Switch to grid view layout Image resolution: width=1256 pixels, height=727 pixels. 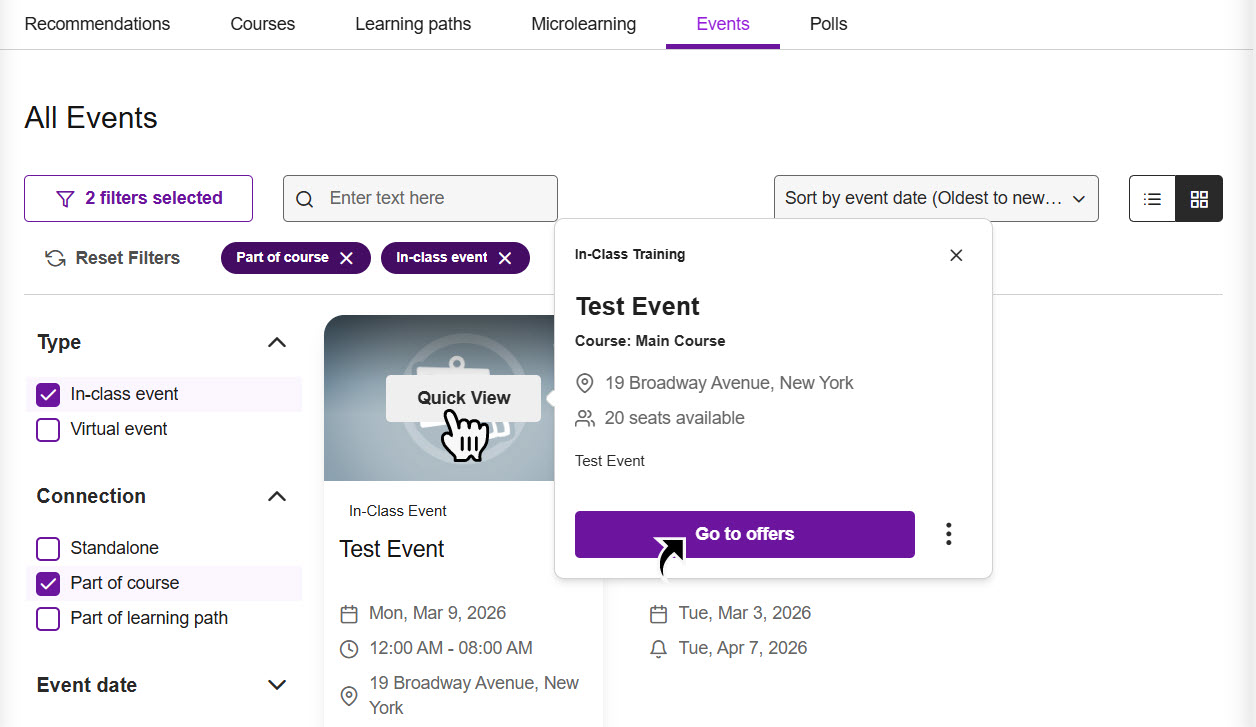tap(1198, 198)
